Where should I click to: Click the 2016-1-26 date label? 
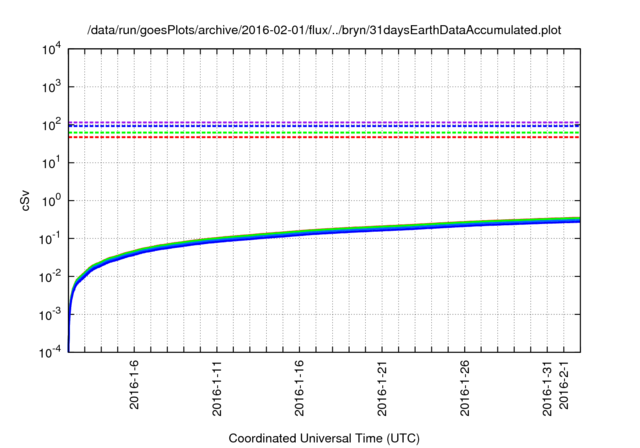(464, 388)
